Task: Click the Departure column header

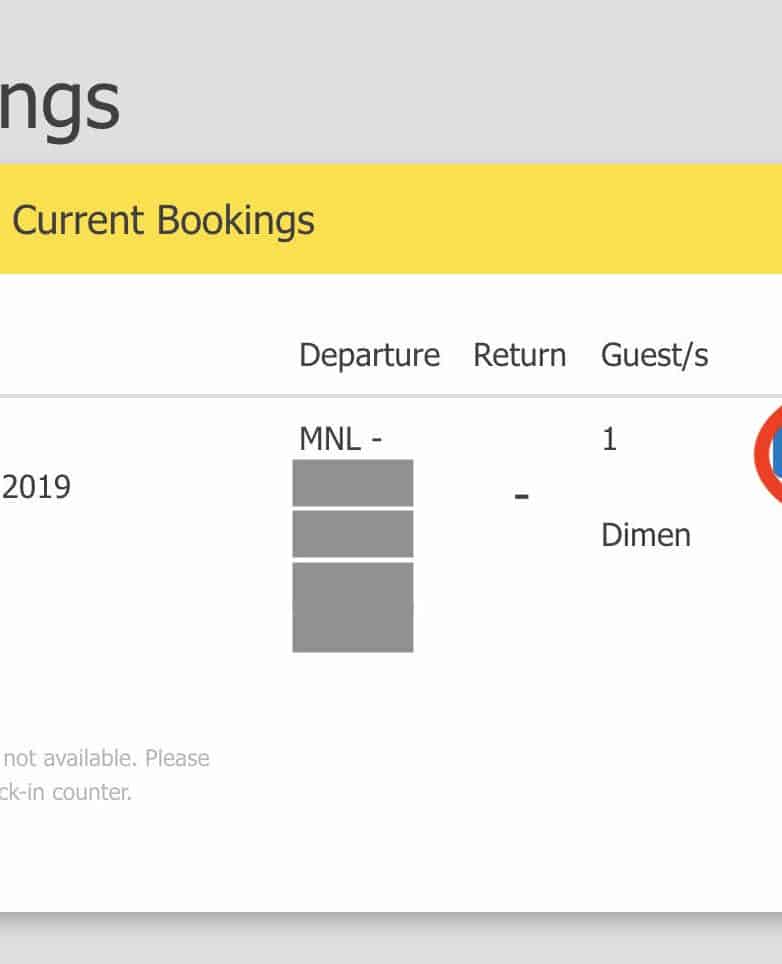Action: [x=369, y=355]
